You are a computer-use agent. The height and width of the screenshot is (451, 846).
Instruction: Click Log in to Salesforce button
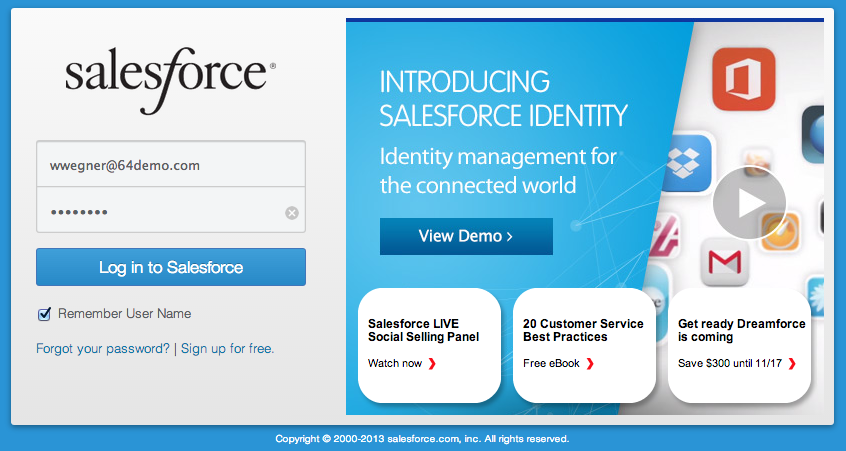coord(171,267)
